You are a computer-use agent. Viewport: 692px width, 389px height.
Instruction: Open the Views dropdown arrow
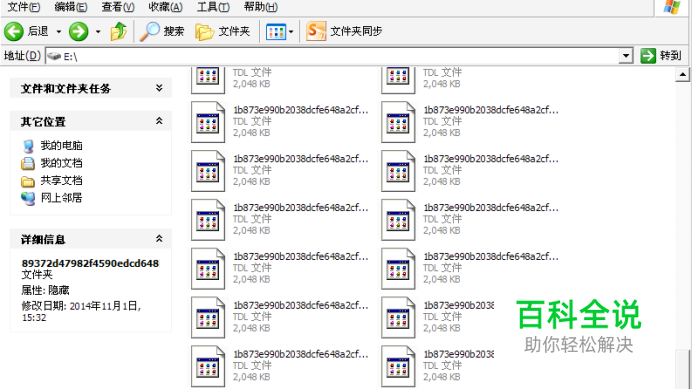(x=291, y=32)
